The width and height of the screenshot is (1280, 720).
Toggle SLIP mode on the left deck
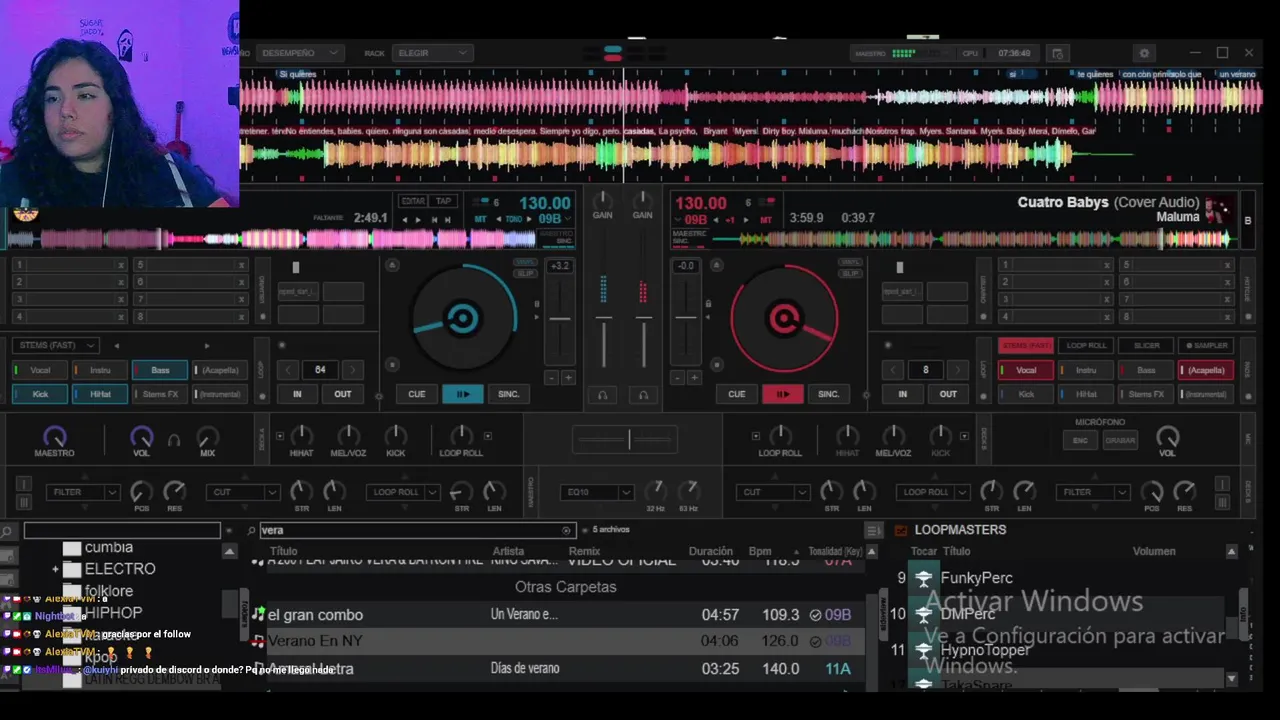tap(525, 273)
